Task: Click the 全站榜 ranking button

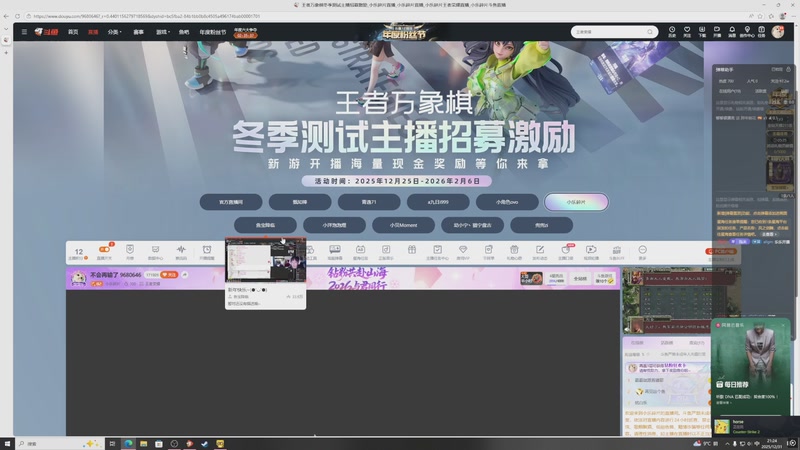Action: 580,279
